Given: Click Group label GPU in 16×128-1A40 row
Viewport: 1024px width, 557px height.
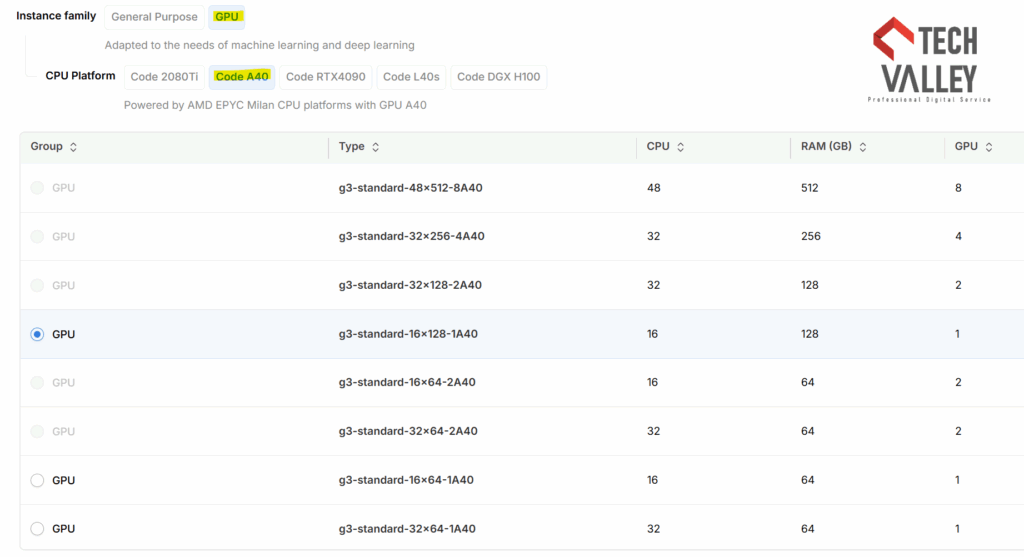Looking at the screenshot, I should [x=63, y=334].
